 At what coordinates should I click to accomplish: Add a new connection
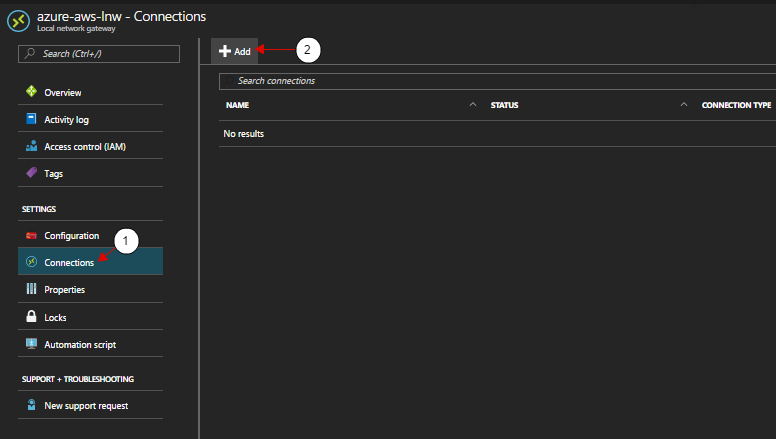(x=235, y=51)
